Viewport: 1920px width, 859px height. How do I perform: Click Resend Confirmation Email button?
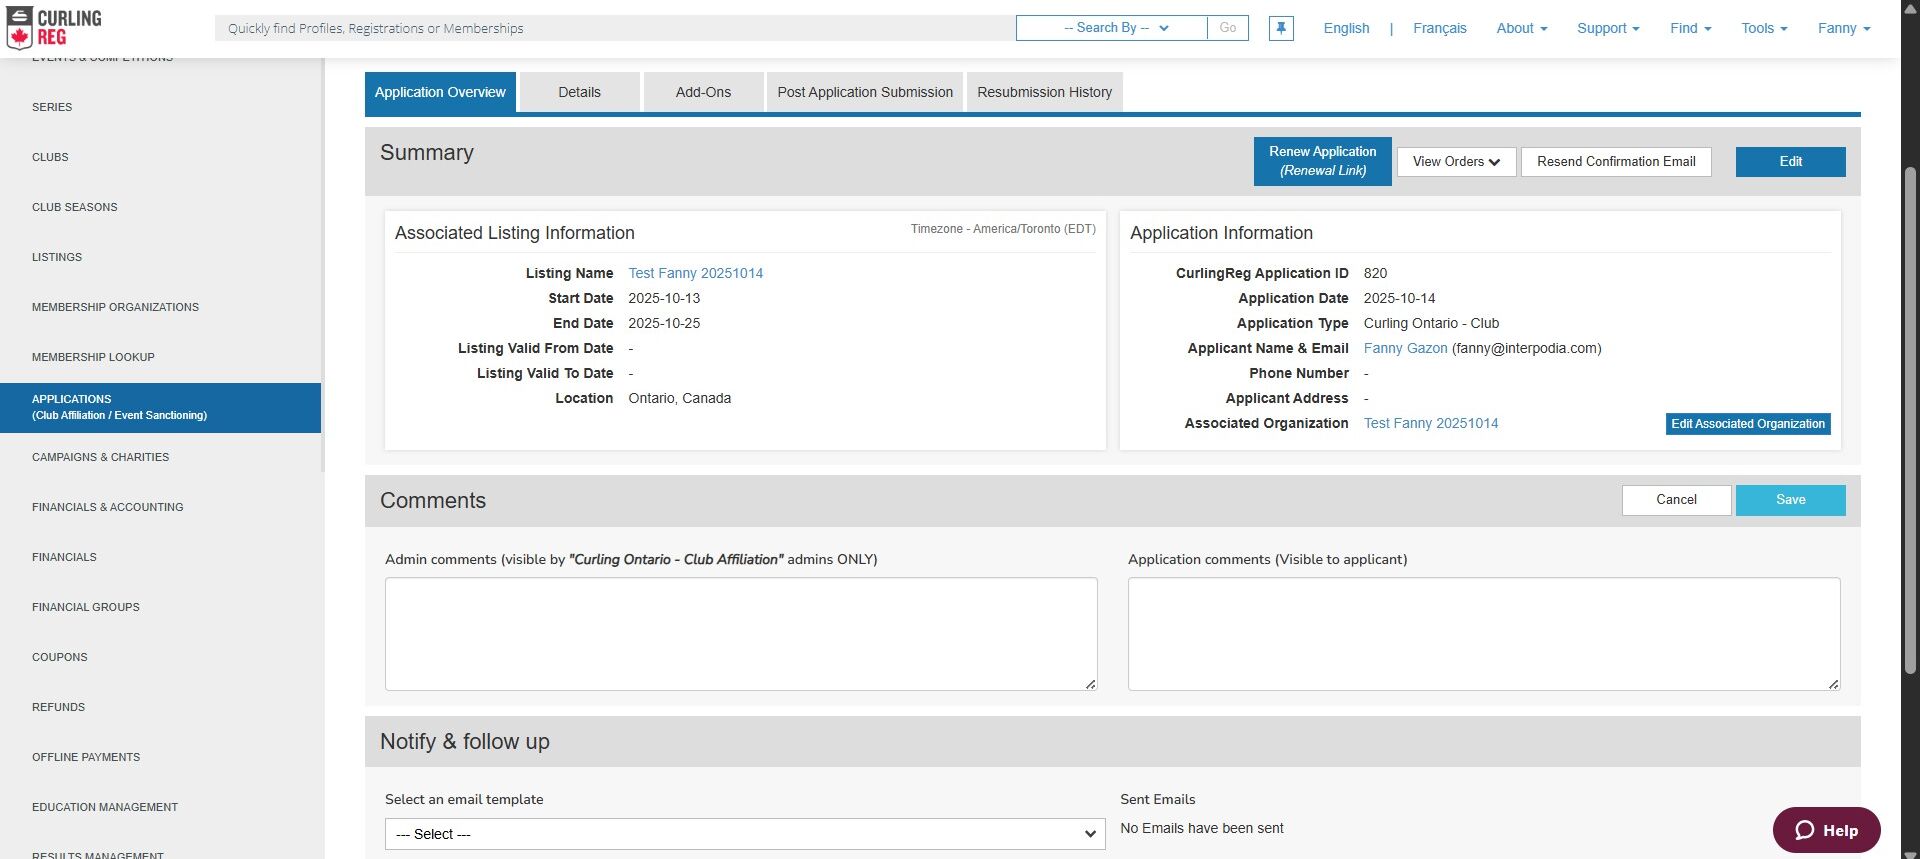1615,162
